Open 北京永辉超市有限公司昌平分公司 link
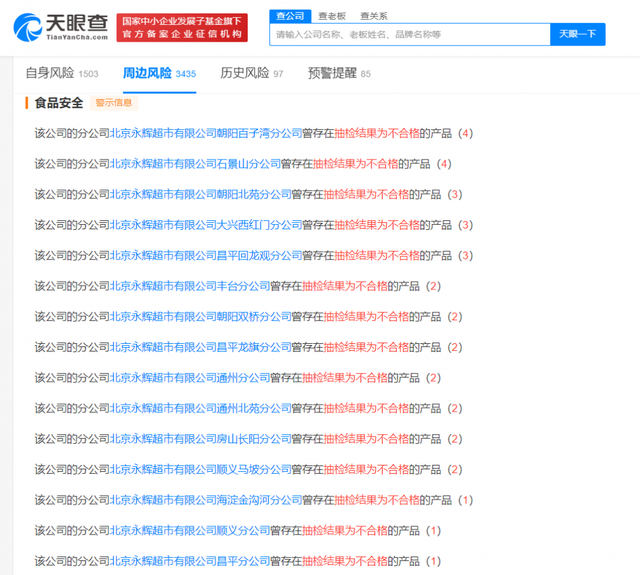The height and width of the screenshot is (575, 640). pyautogui.click(x=190, y=562)
